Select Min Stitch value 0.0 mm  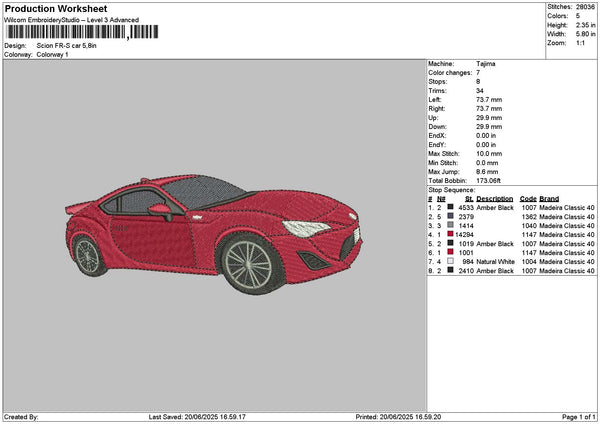pos(487,163)
